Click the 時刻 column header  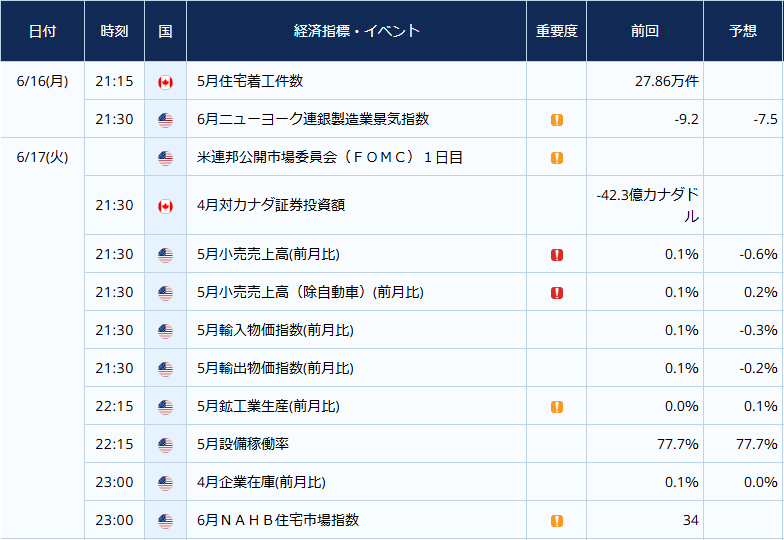[x=114, y=31]
